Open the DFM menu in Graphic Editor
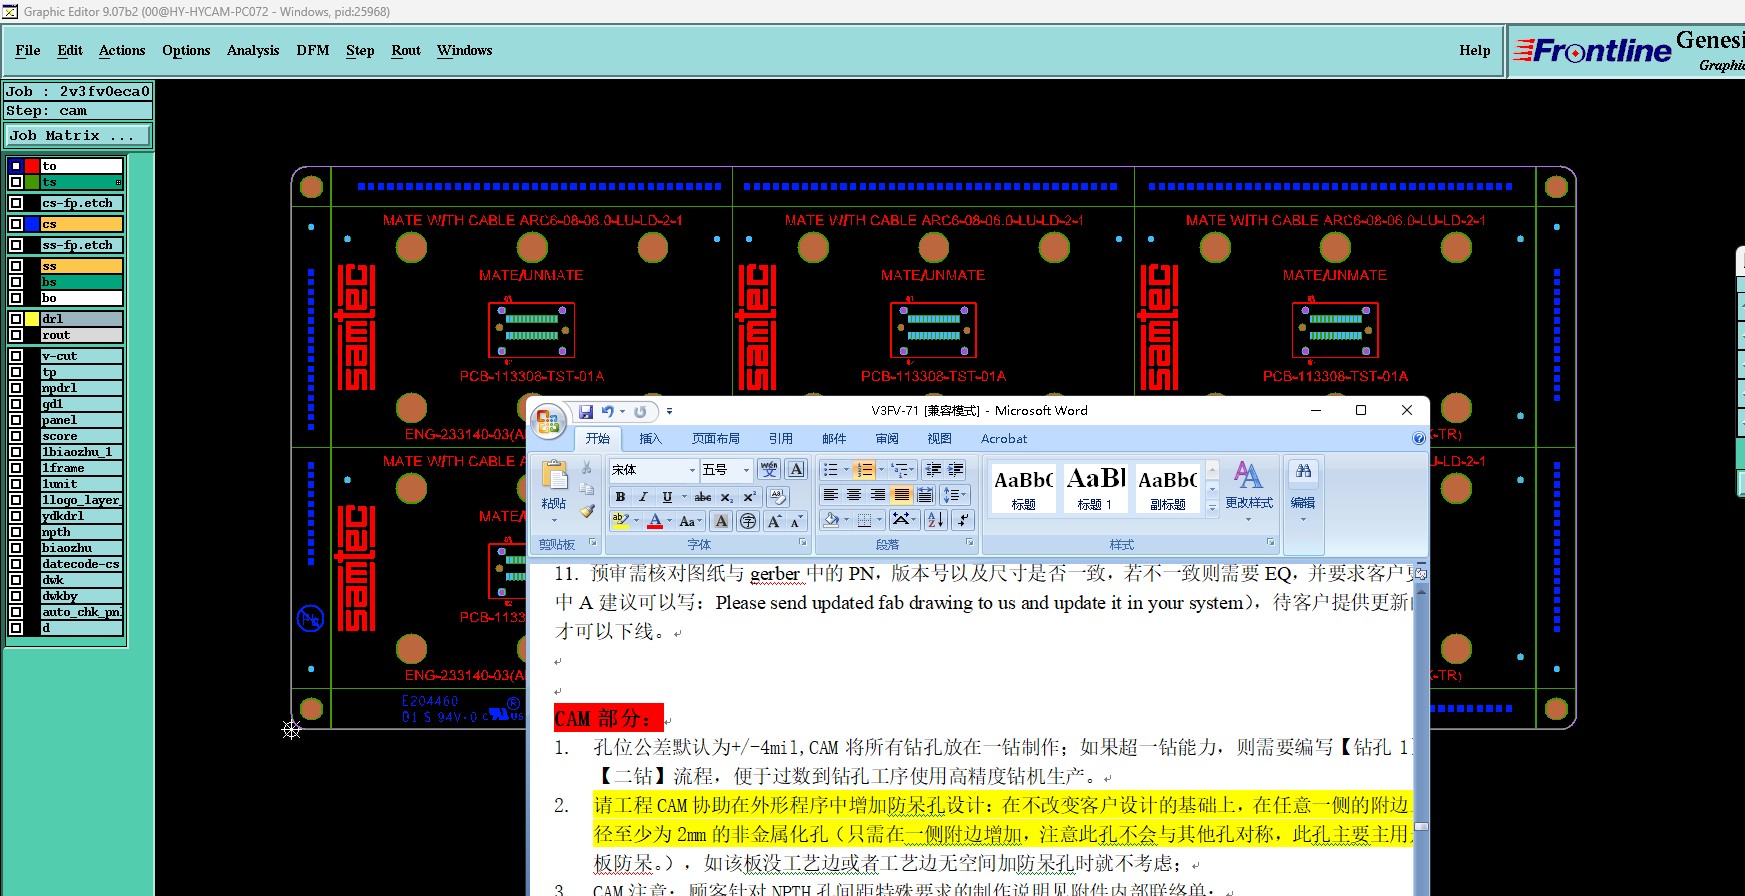This screenshot has width=1745, height=896. [x=313, y=50]
